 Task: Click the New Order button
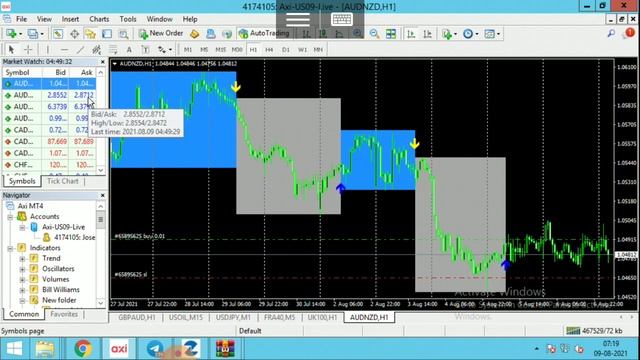point(161,33)
